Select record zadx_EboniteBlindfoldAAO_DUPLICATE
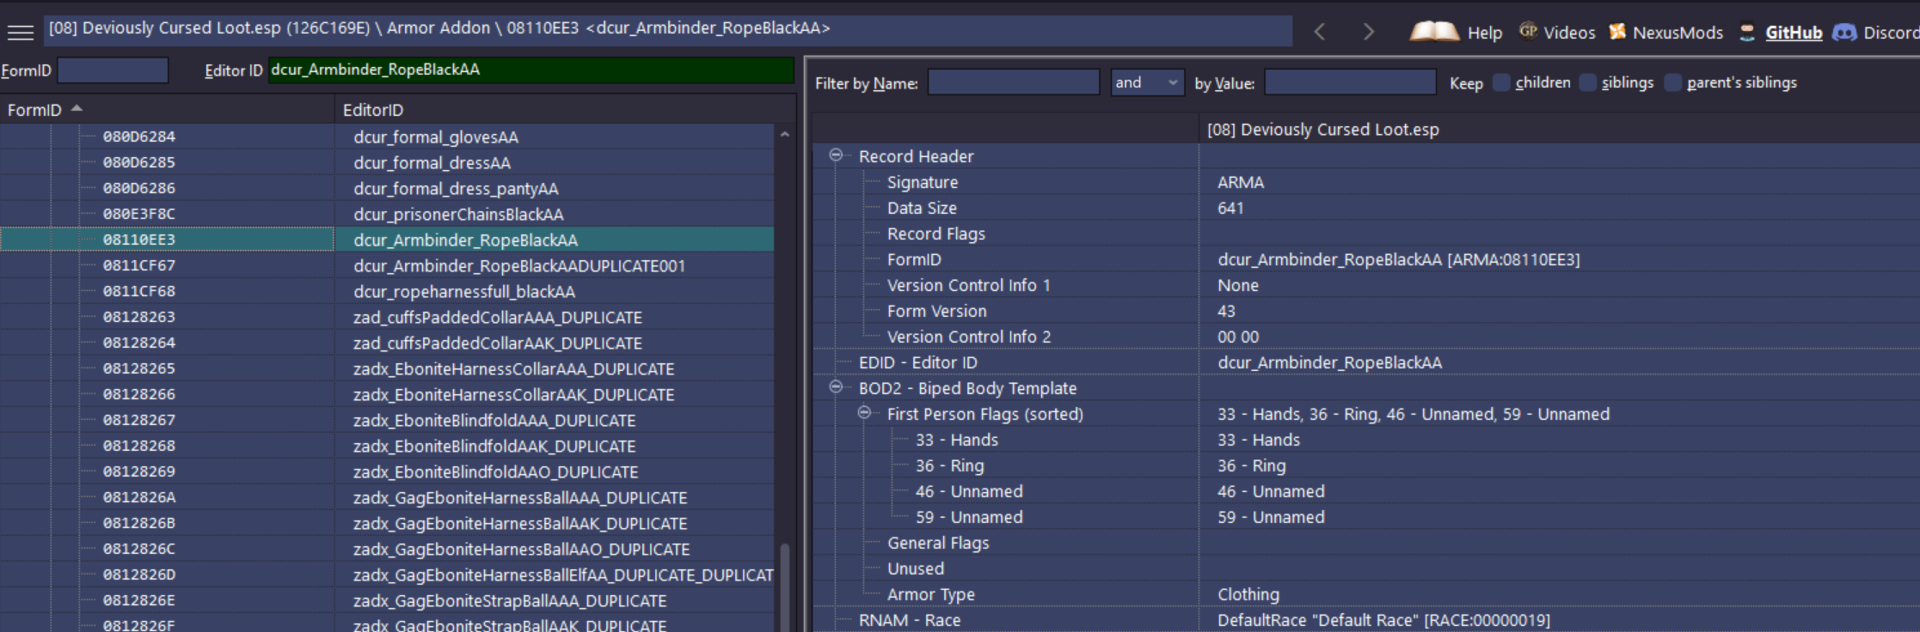 pyautogui.click(x=496, y=472)
